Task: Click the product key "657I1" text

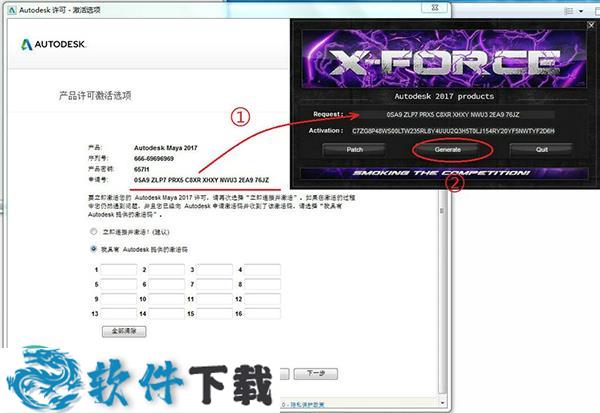Action: pyautogui.click(x=142, y=169)
